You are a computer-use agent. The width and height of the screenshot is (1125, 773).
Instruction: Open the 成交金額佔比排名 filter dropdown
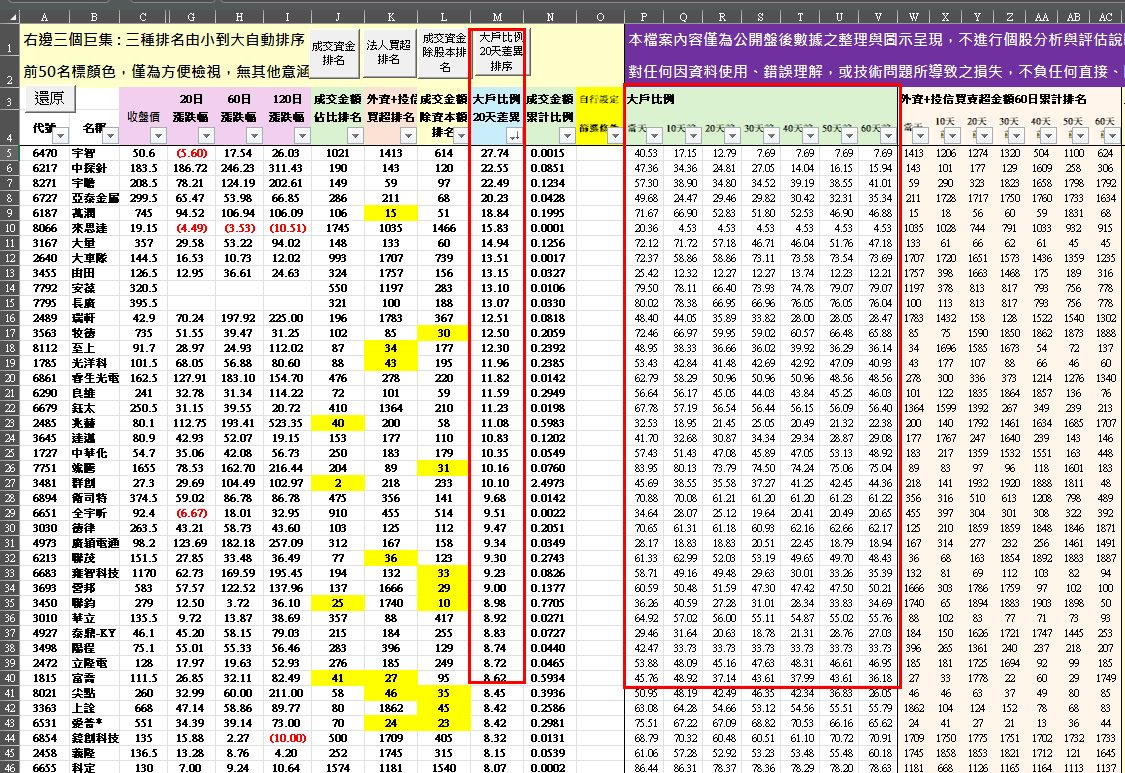point(355,135)
